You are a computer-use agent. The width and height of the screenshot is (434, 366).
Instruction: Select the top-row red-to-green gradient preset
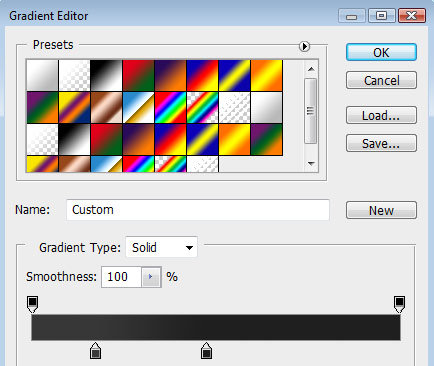138,76
